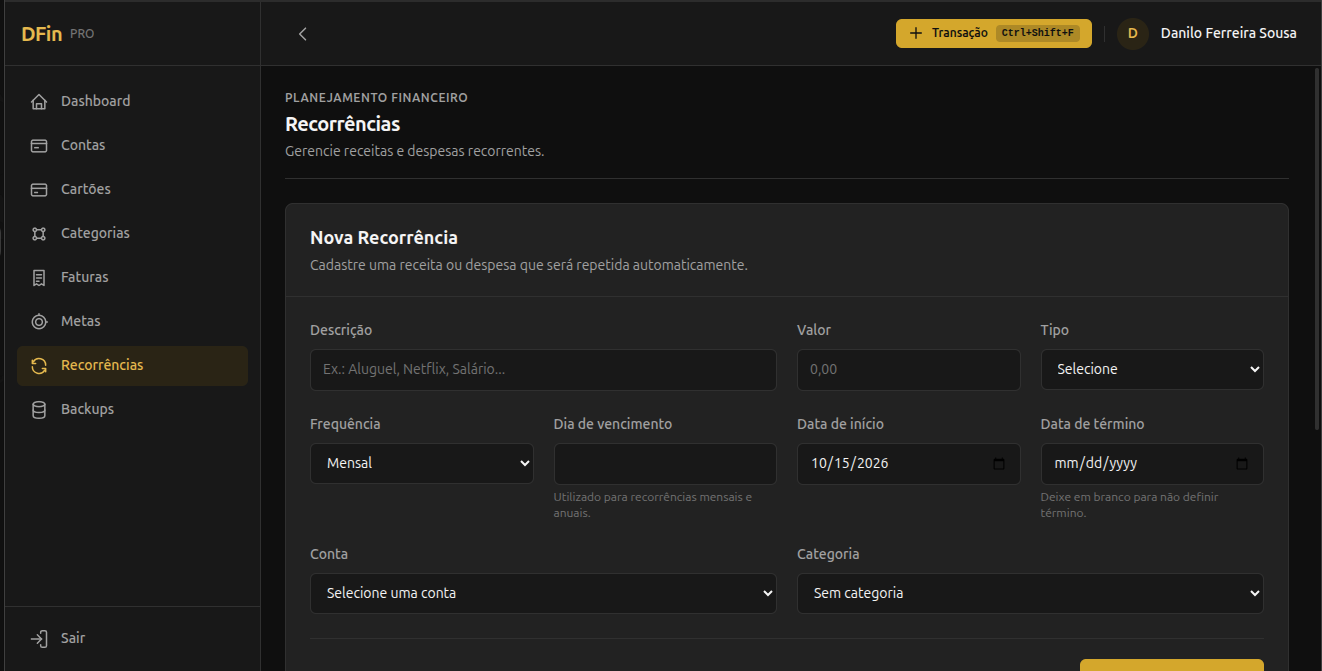The image size is (1322, 671).
Task: Click the Descrição input field
Action: [543, 369]
